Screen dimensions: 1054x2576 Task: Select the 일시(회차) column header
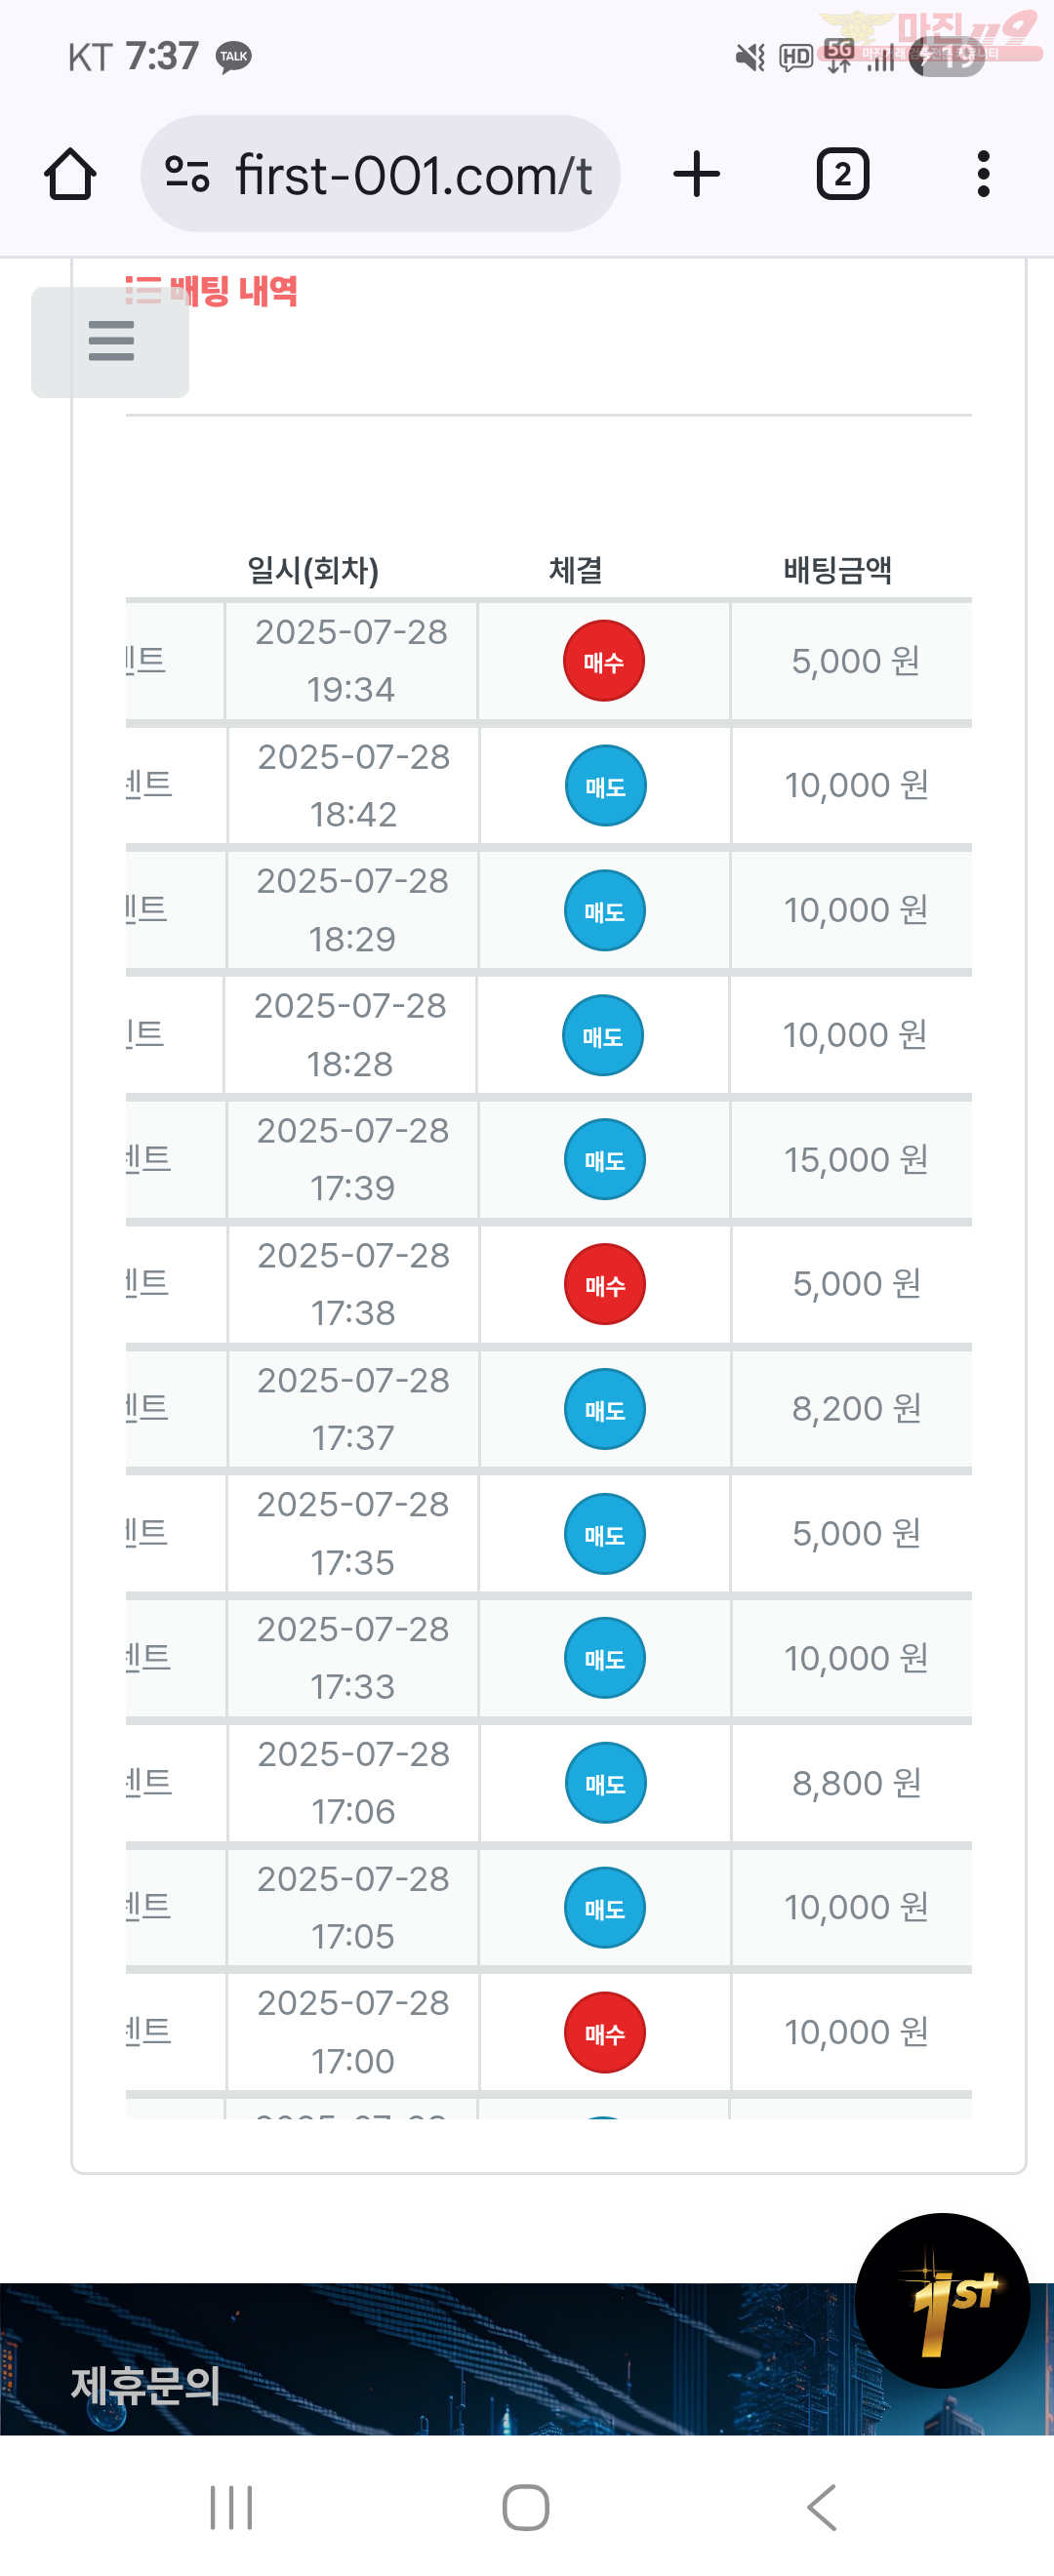[313, 570]
